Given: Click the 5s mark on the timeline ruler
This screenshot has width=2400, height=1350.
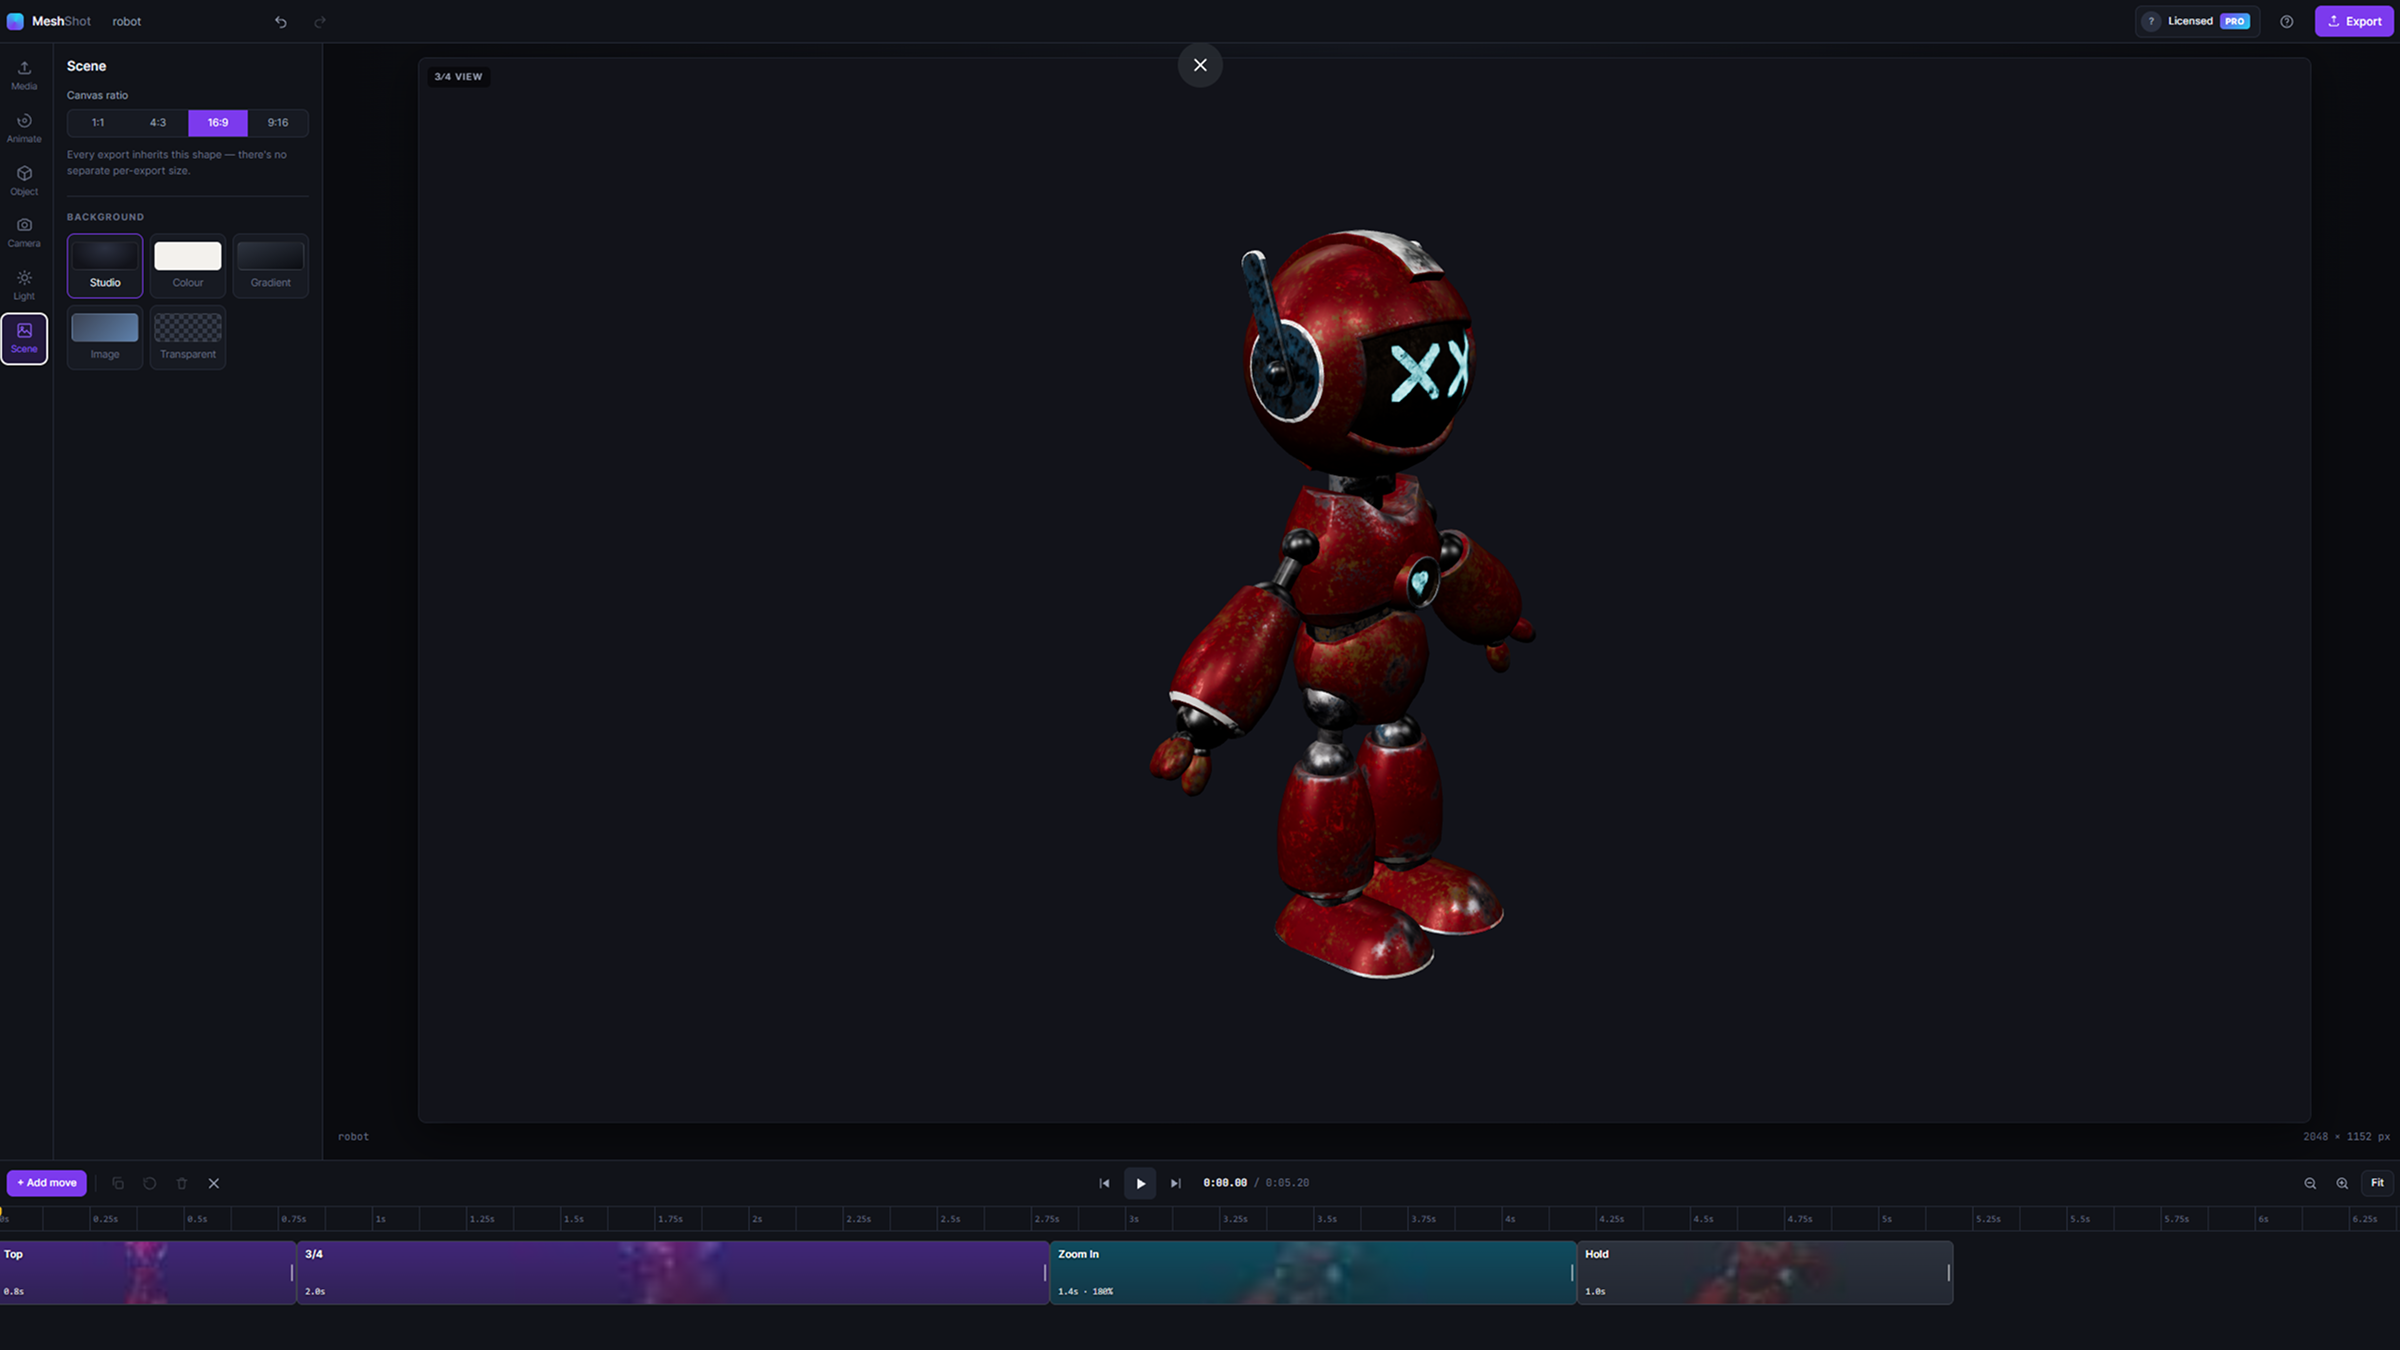Looking at the screenshot, I should [1886, 1219].
